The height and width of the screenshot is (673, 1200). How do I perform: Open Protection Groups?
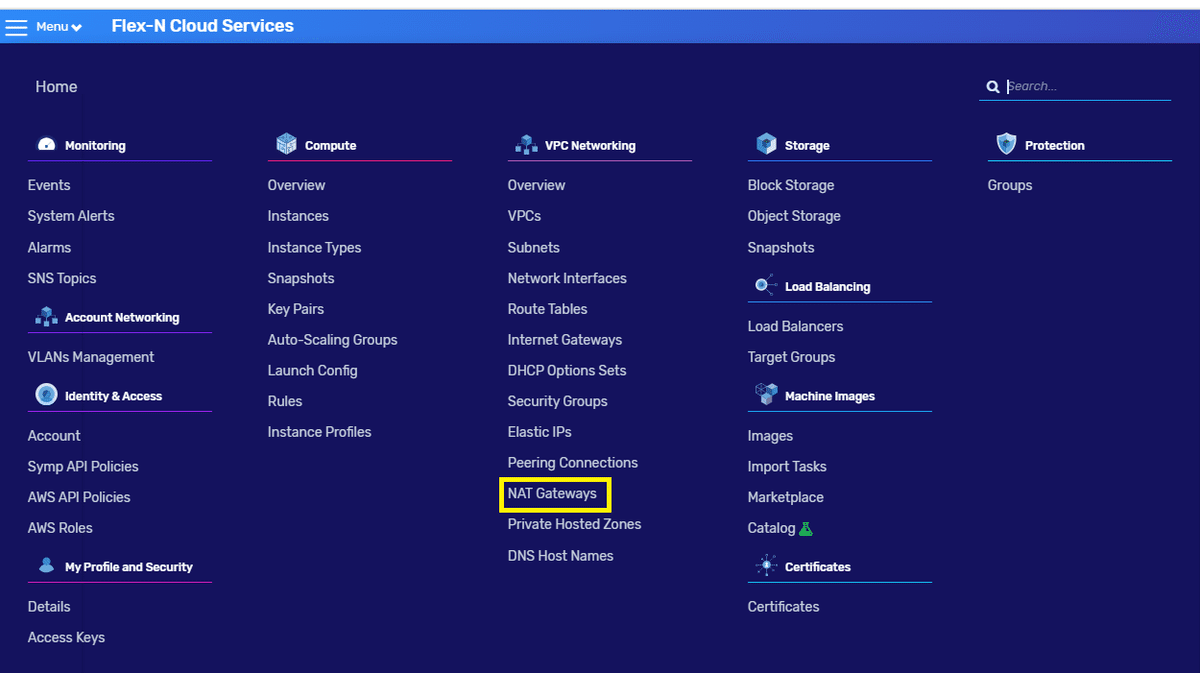click(x=1010, y=185)
